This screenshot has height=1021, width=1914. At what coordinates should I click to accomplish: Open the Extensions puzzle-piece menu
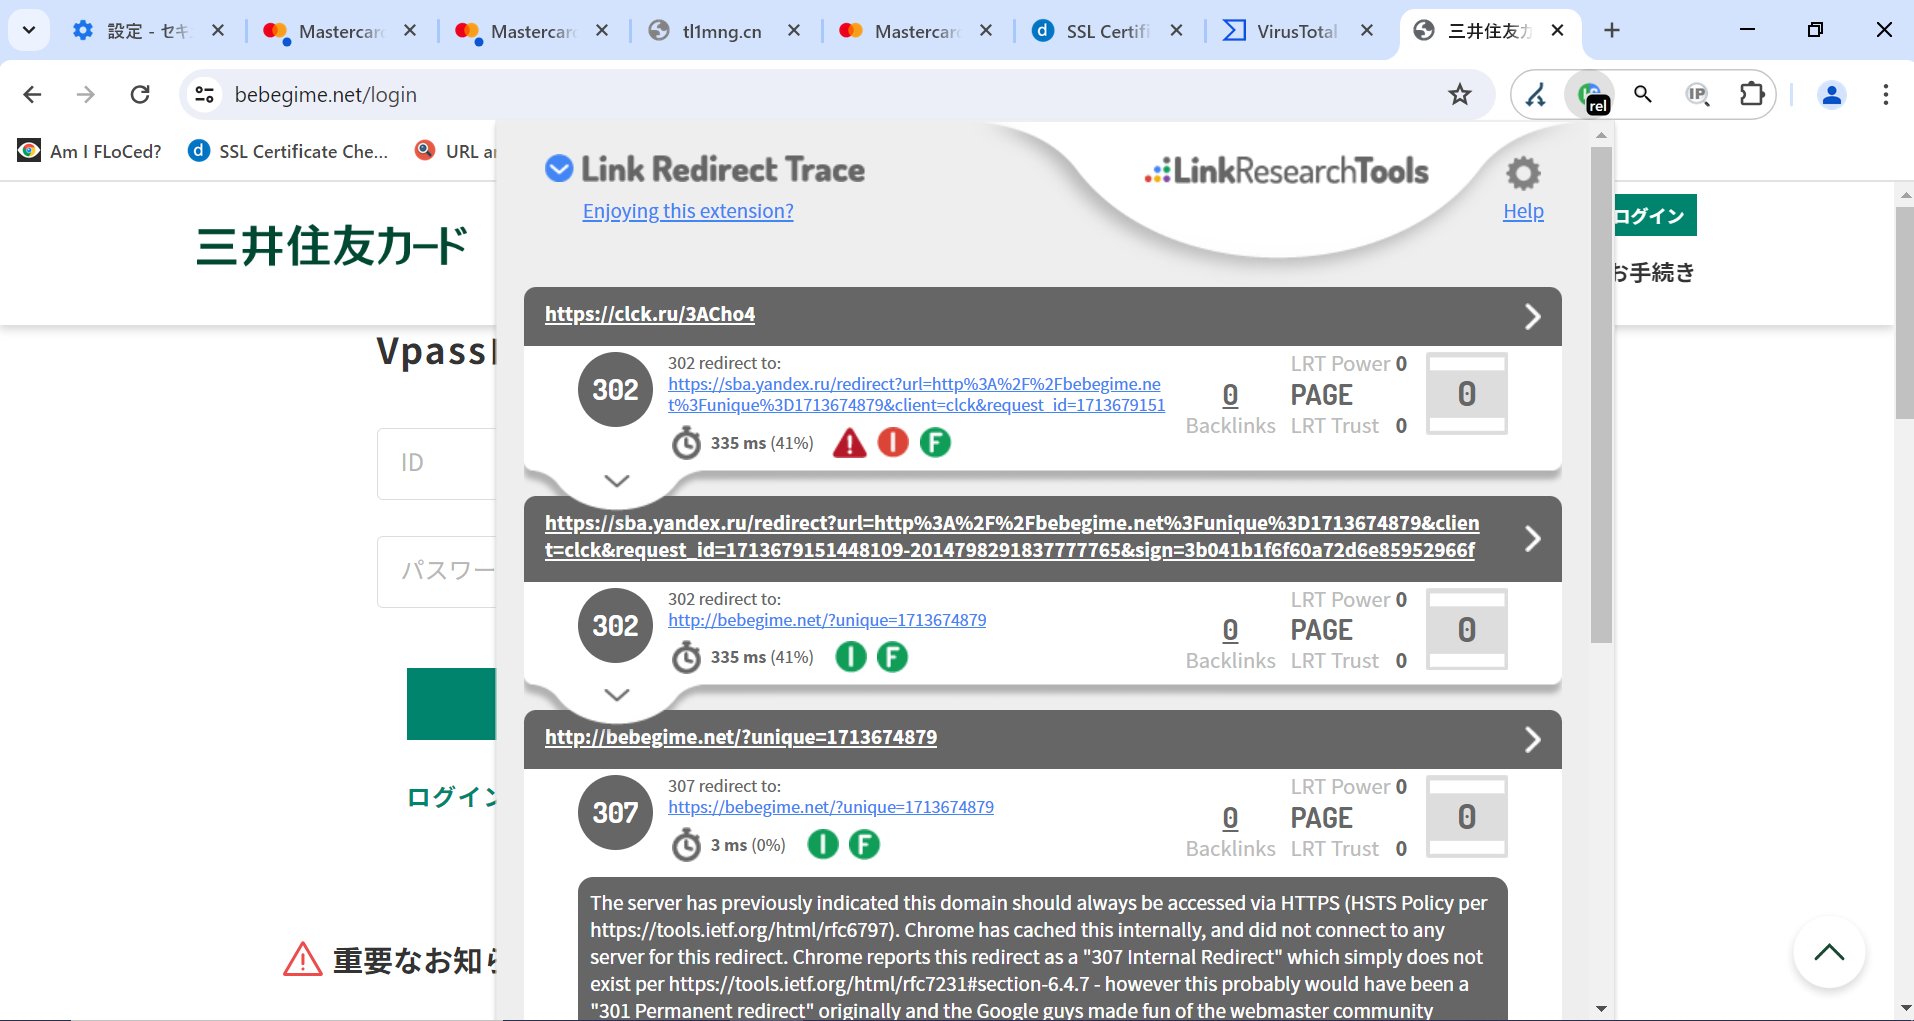[x=1751, y=95]
